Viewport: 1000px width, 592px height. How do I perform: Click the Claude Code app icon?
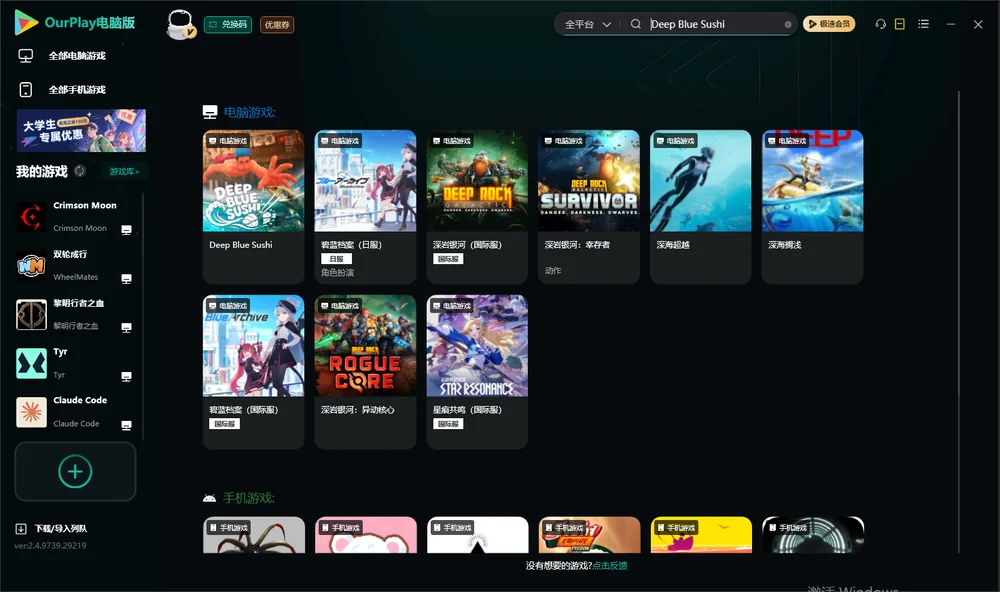(x=31, y=412)
